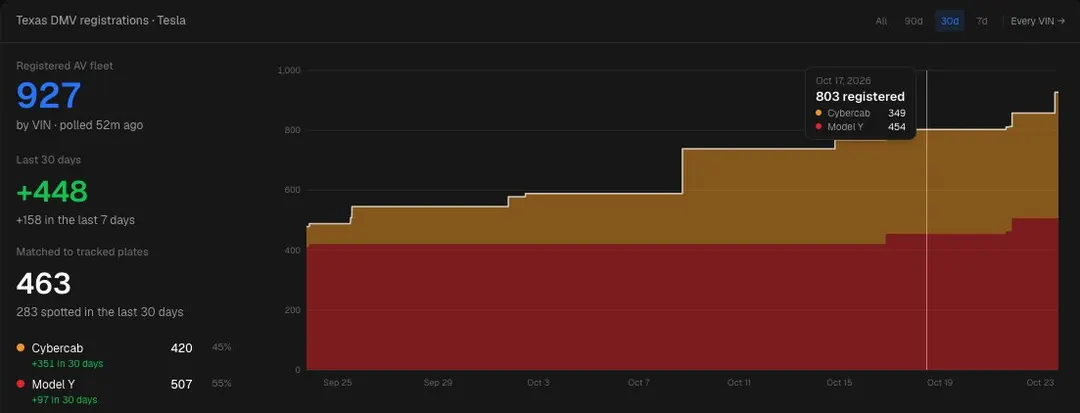Click the 400 y-axis label
1080x413 pixels.
coord(291,250)
